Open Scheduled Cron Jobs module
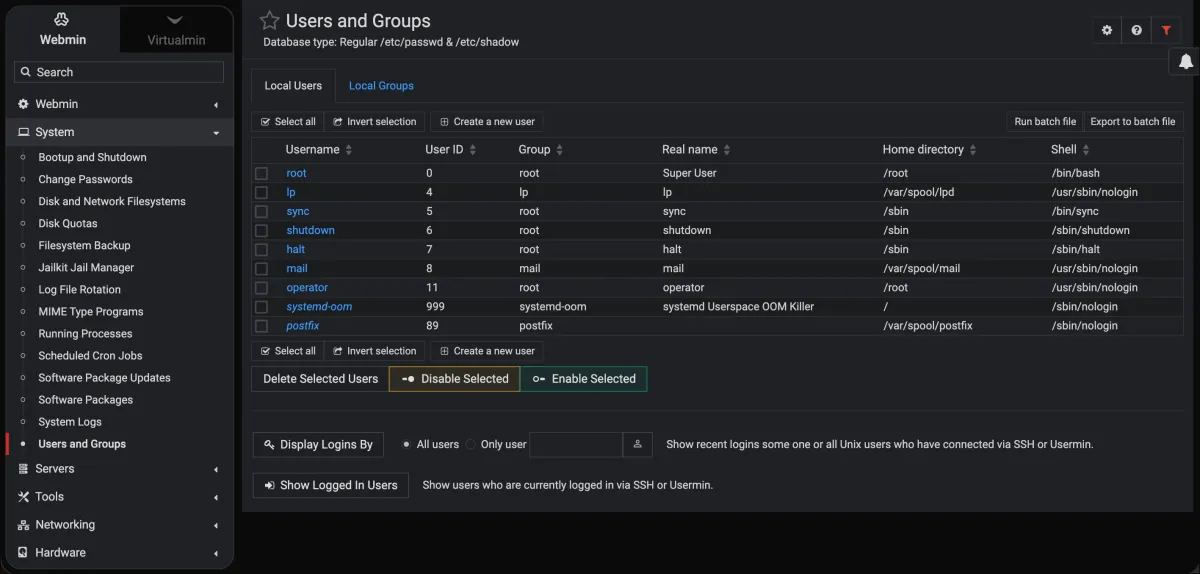The width and height of the screenshot is (1200, 574). (x=90, y=355)
